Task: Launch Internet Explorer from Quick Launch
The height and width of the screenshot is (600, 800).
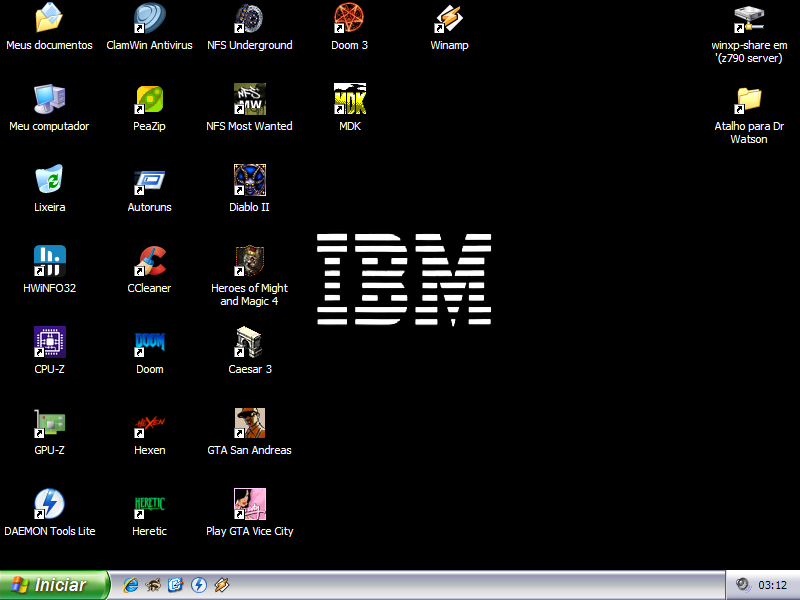Action: pos(131,585)
